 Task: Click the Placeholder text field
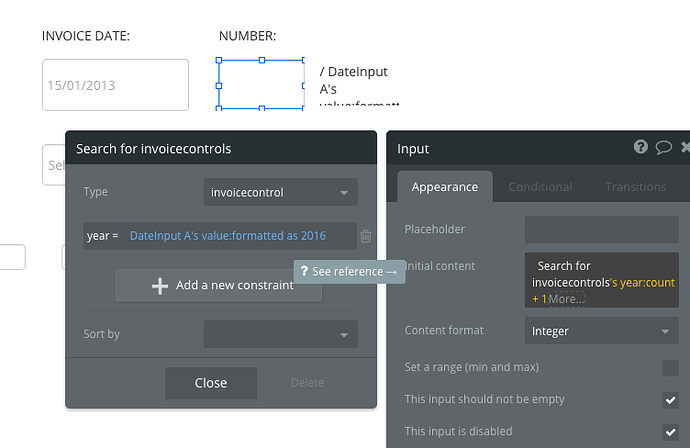point(601,230)
